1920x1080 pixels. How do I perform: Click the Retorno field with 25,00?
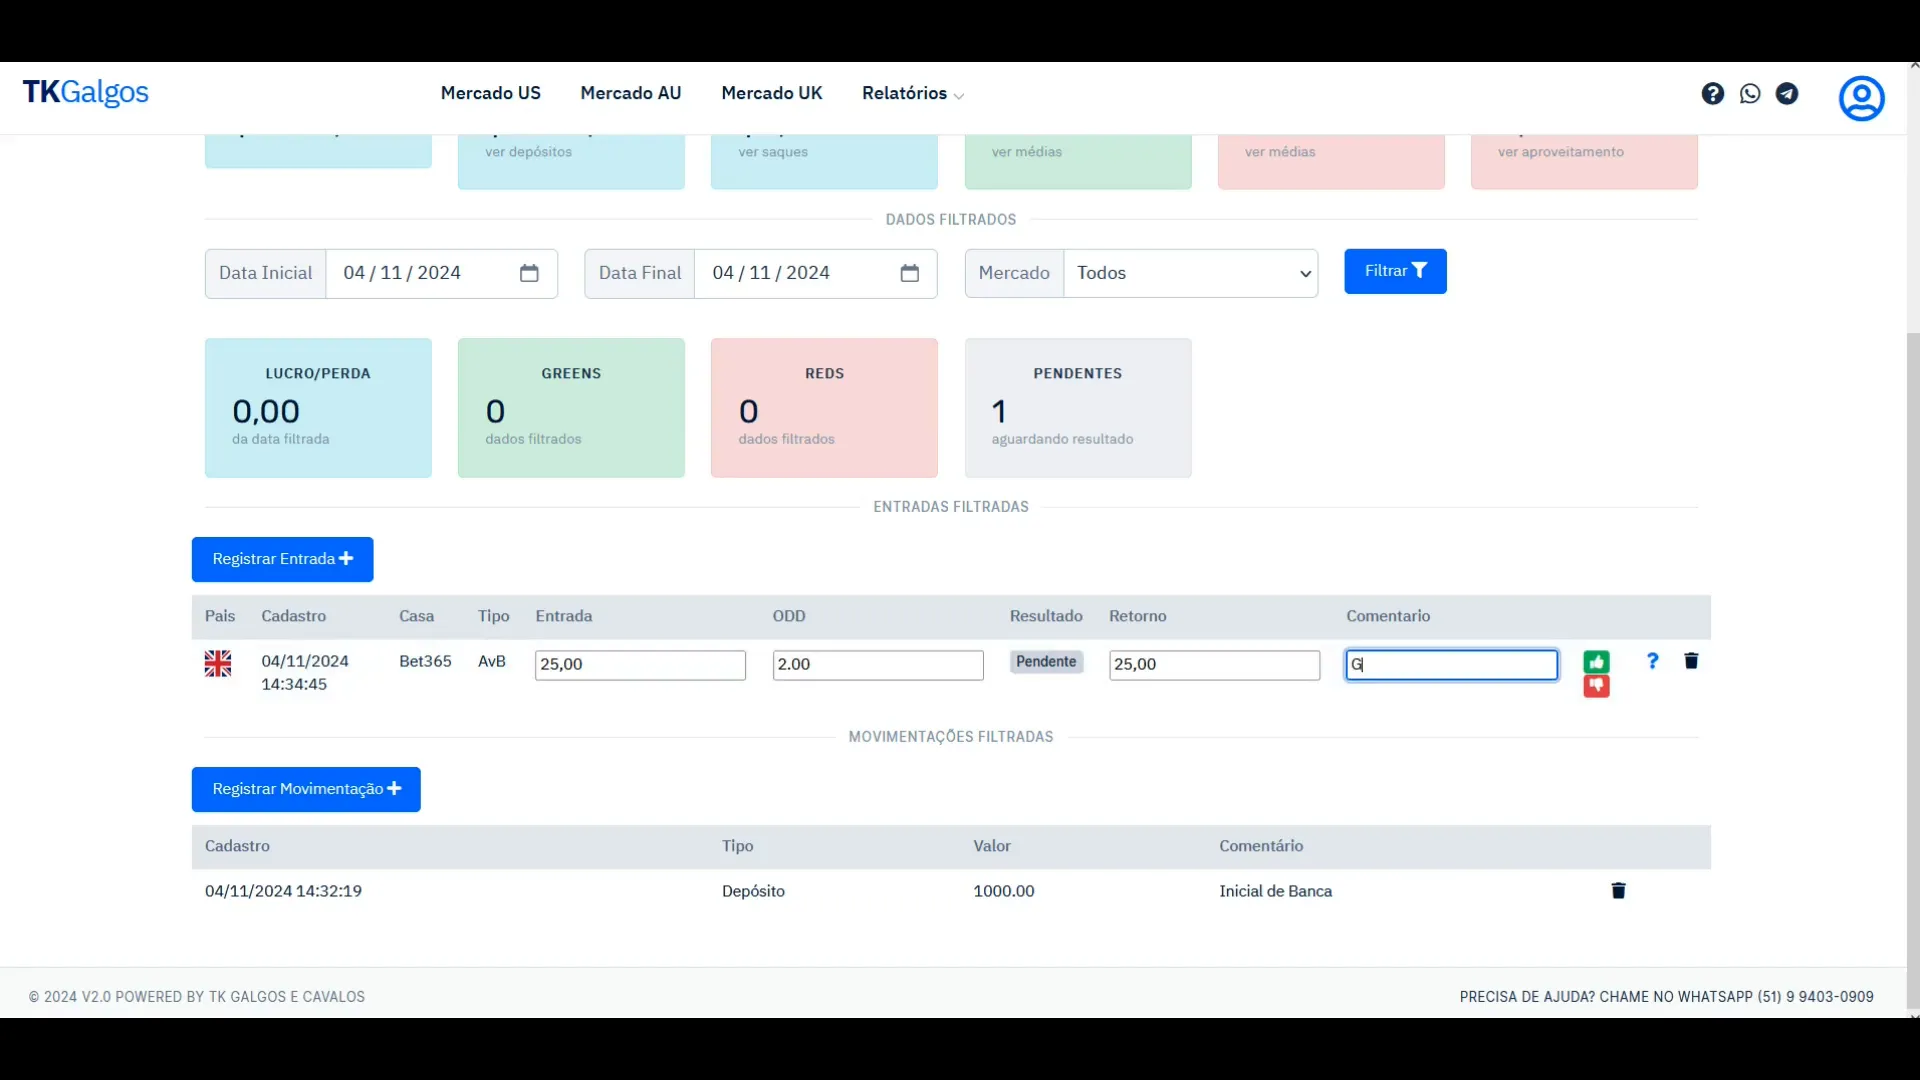[1214, 665]
